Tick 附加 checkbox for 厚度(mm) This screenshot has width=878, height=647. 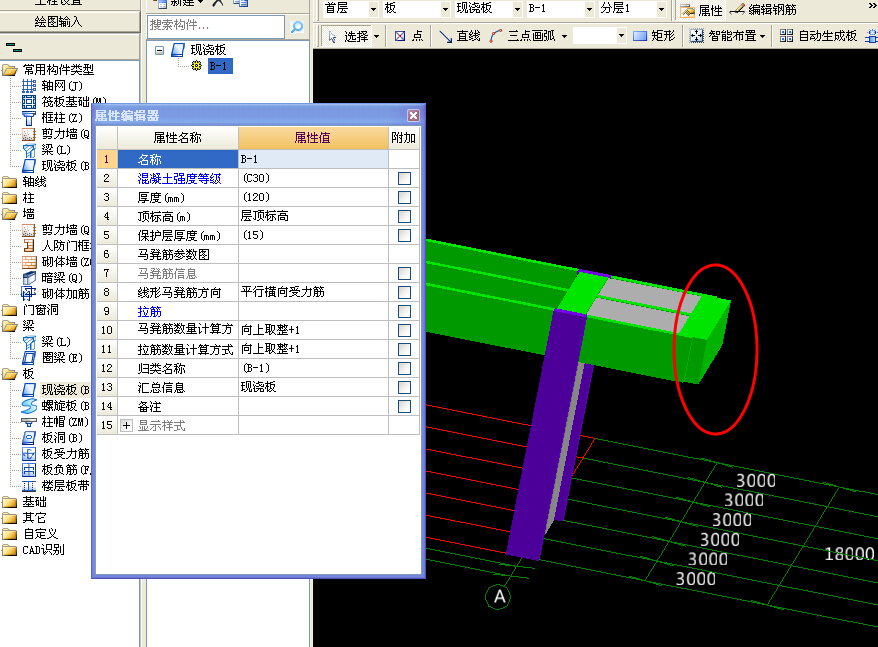tap(404, 198)
